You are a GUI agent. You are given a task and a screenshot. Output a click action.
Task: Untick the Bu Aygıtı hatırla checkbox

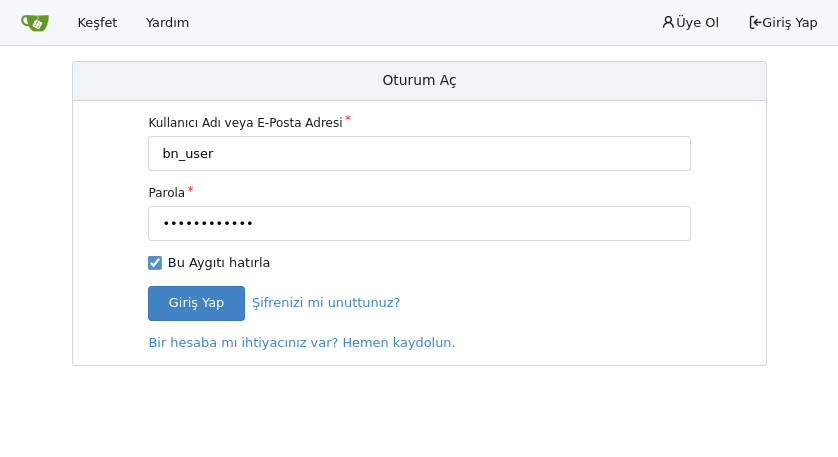(155, 263)
